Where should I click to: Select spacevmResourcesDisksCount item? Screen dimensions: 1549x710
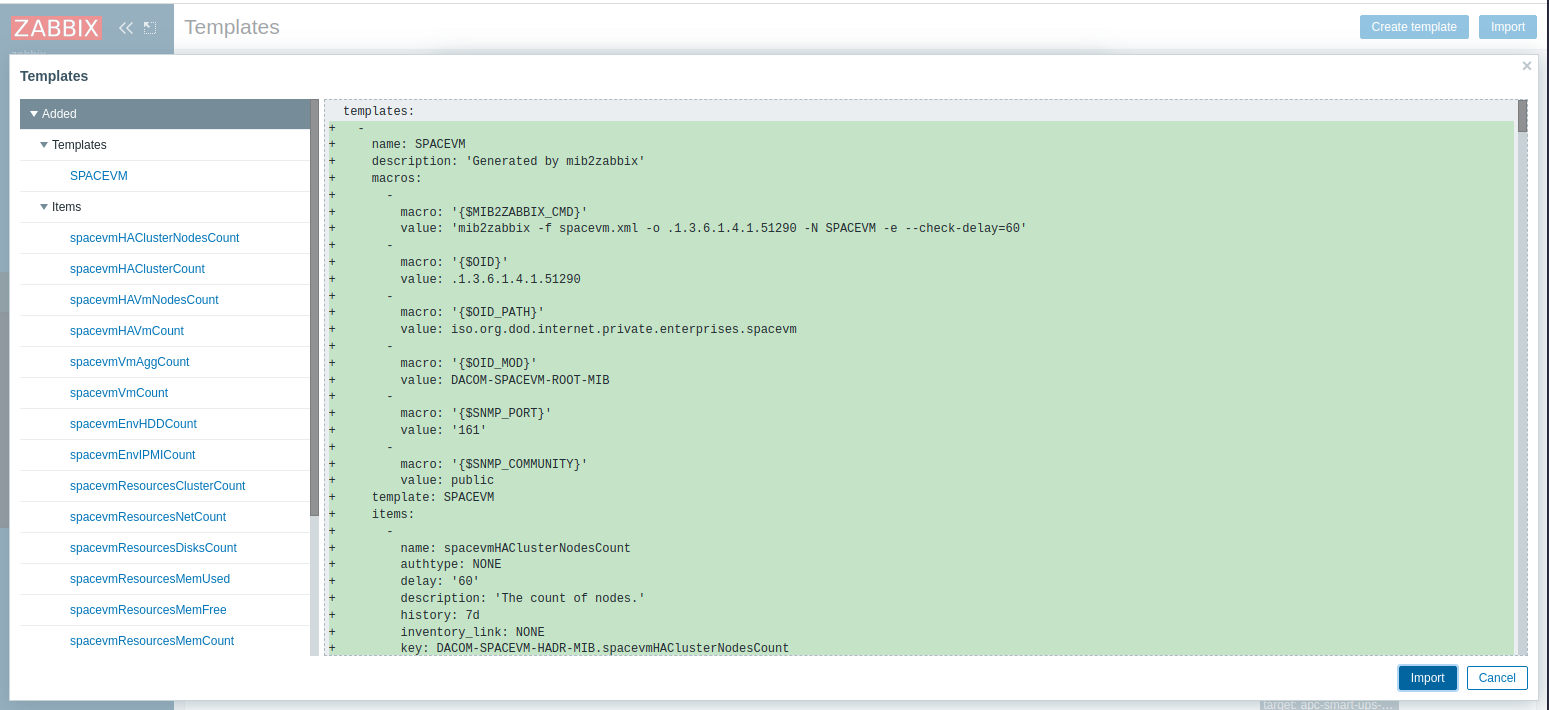tap(153, 548)
